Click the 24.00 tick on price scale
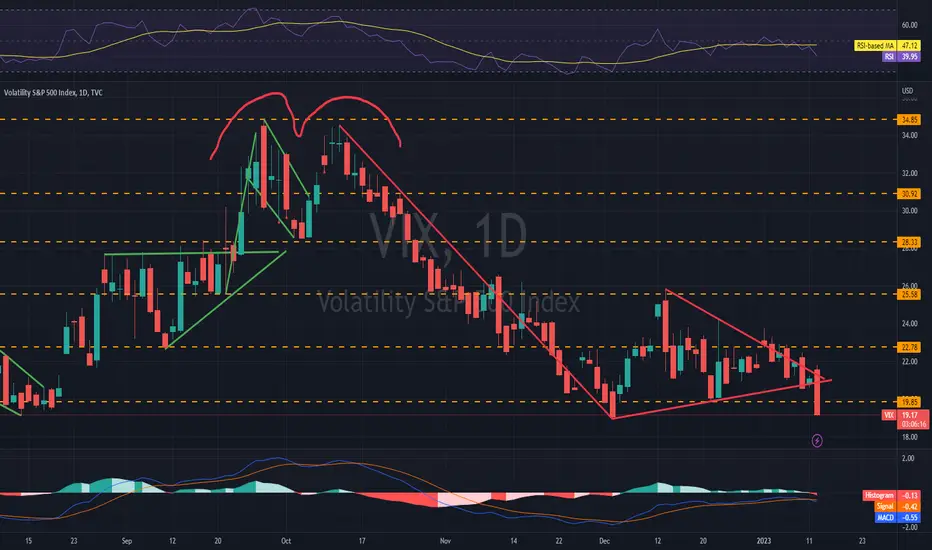The height and width of the screenshot is (550, 932). pyautogui.click(x=909, y=324)
